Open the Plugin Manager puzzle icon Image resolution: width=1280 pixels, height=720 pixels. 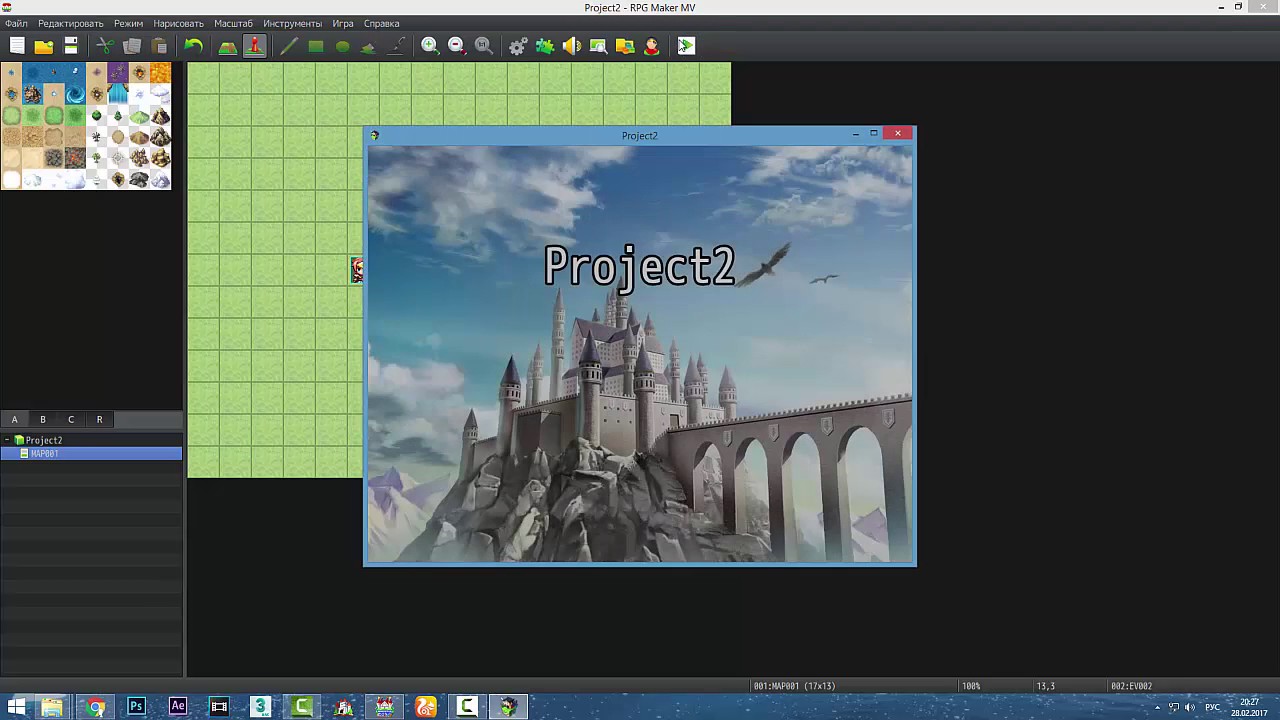545,46
